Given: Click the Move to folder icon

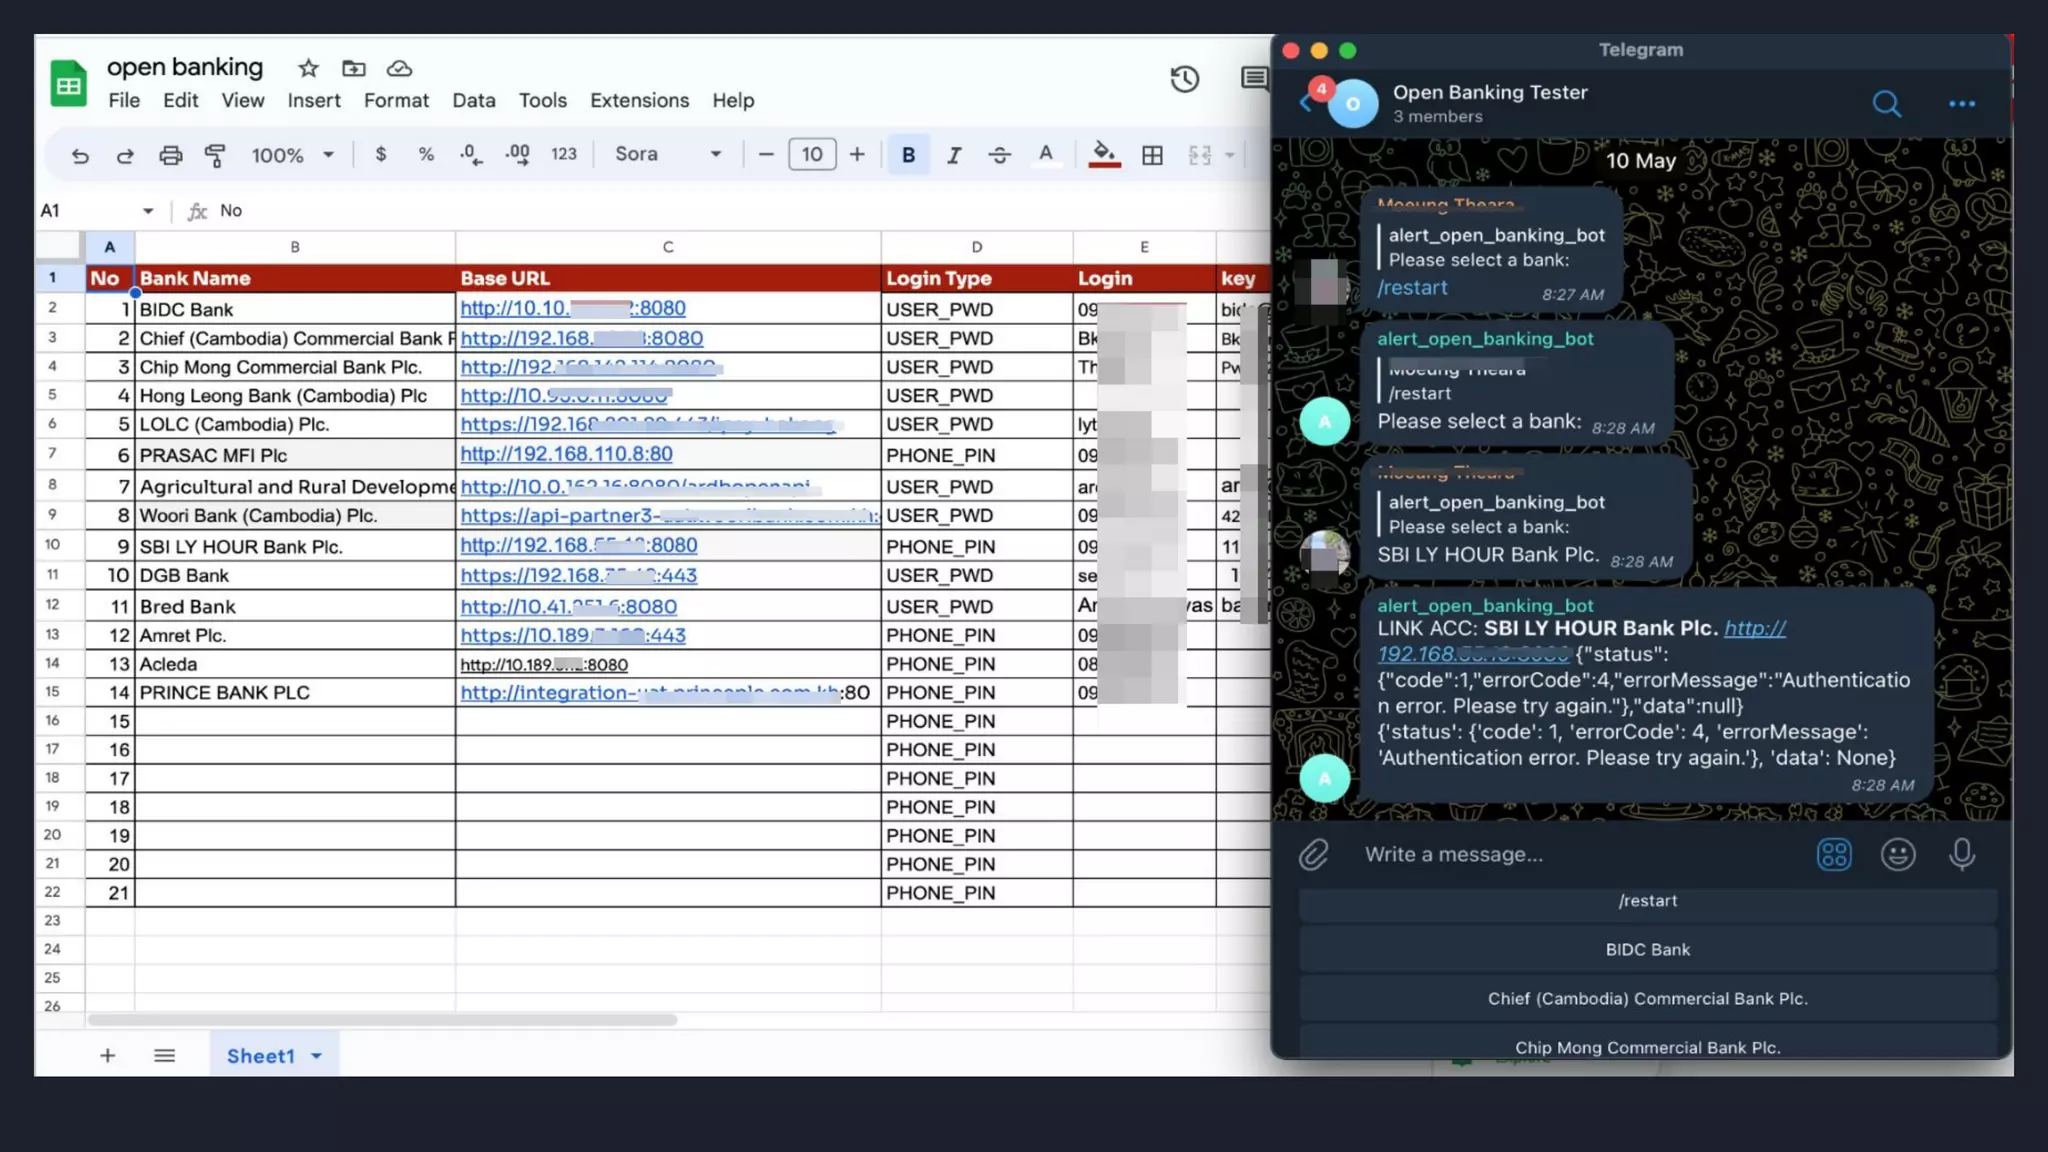Looking at the screenshot, I should (354, 68).
